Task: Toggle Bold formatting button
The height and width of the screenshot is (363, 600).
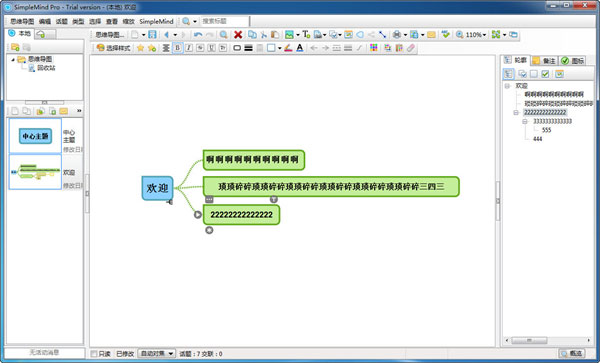Action: pos(177,48)
